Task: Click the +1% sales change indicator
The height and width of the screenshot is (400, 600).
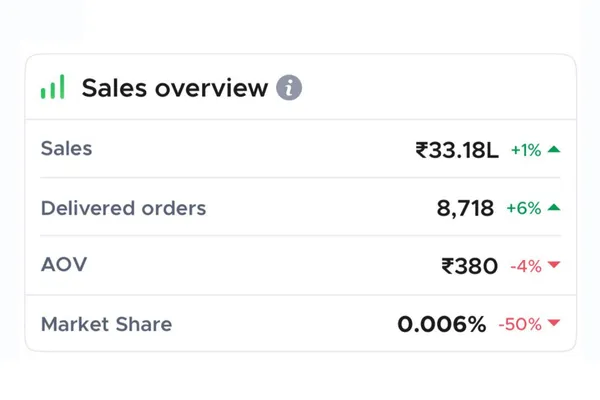Action: coord(526,150)
